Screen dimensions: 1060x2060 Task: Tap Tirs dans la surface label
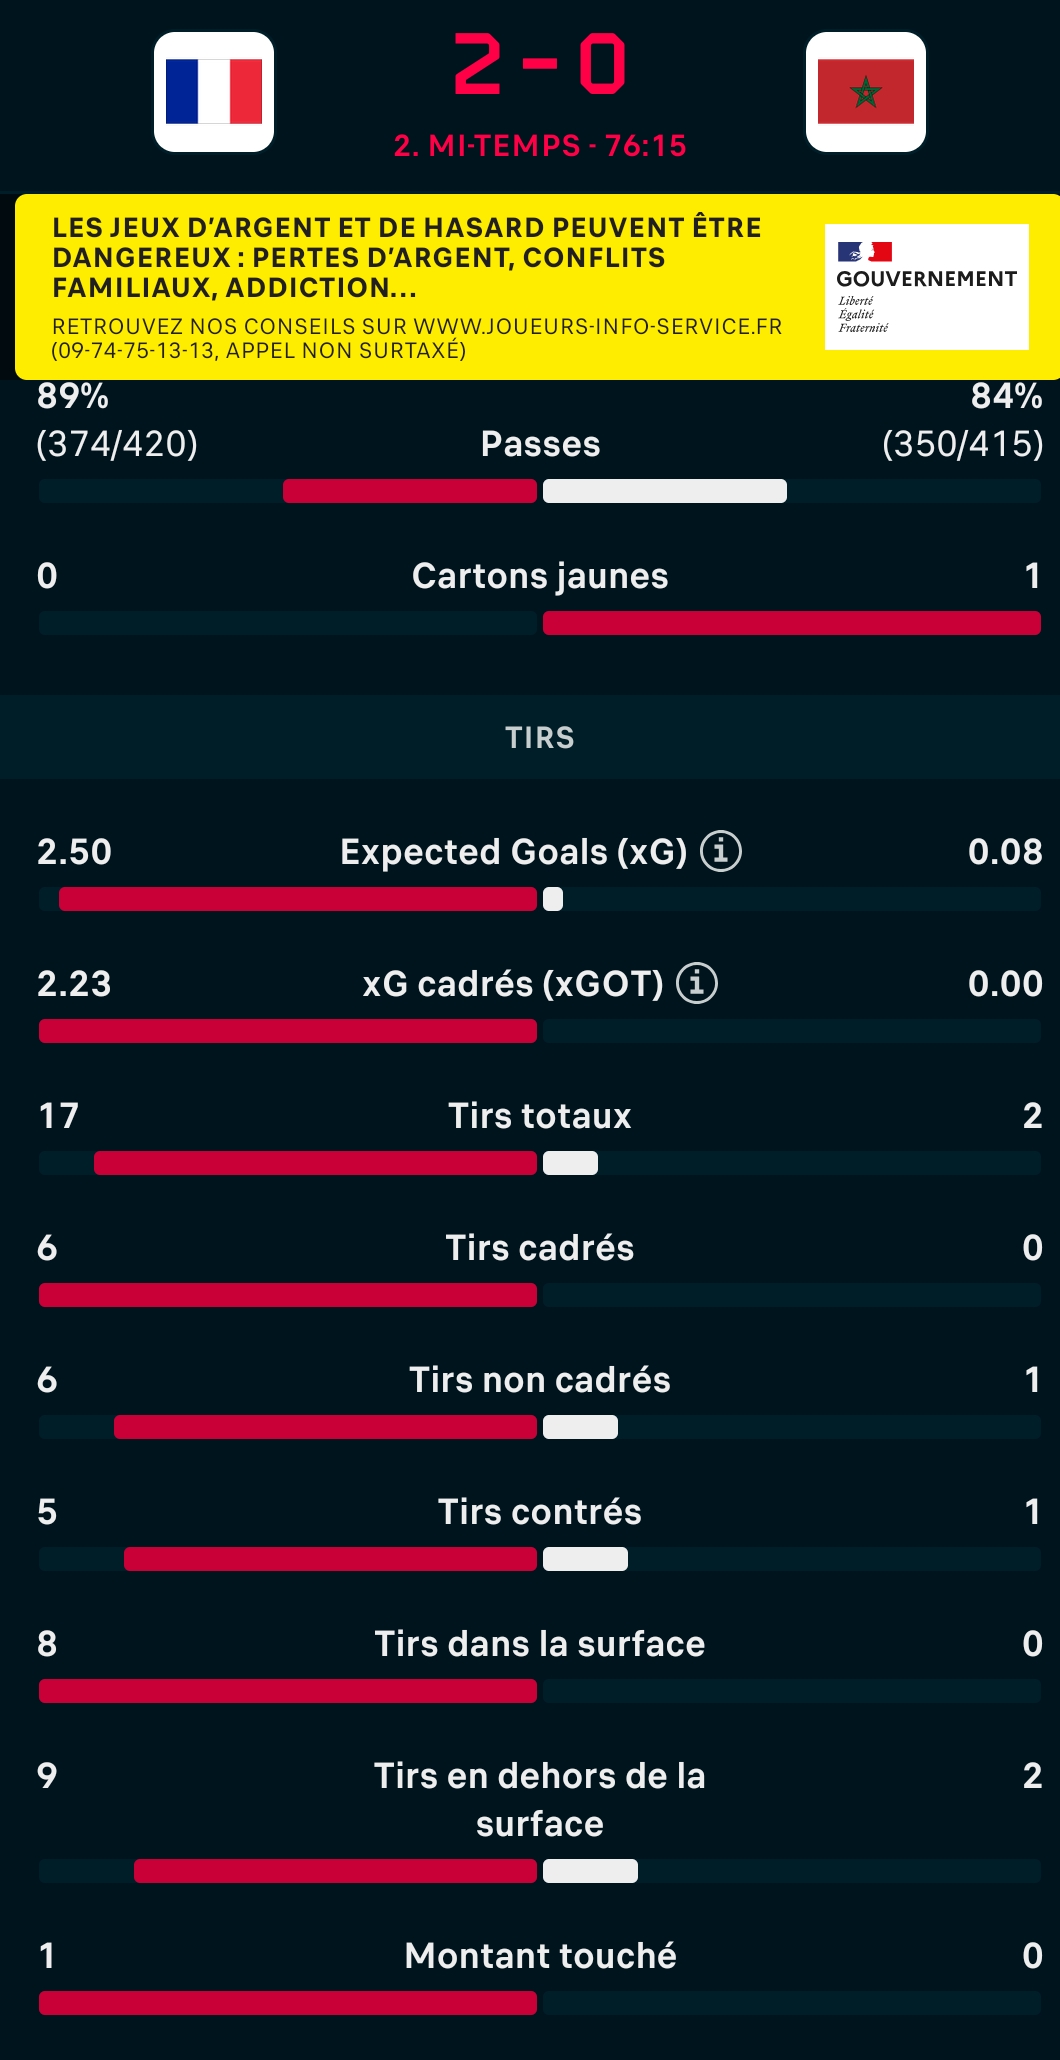540,1644
